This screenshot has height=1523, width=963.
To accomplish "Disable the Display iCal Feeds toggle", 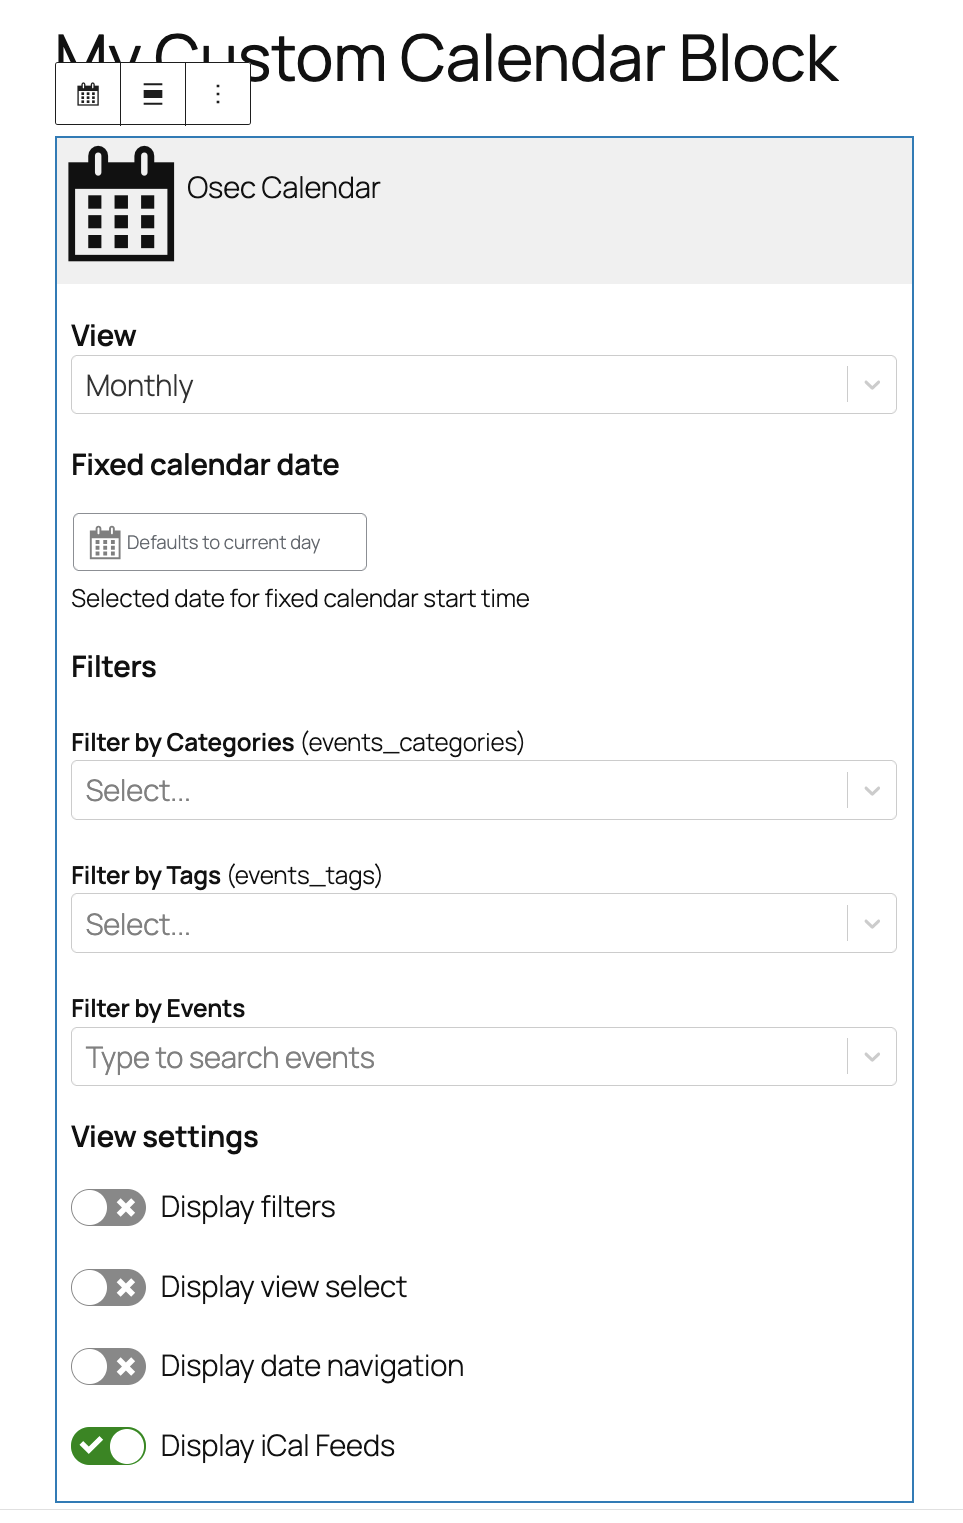I will tap(109, 1446).
